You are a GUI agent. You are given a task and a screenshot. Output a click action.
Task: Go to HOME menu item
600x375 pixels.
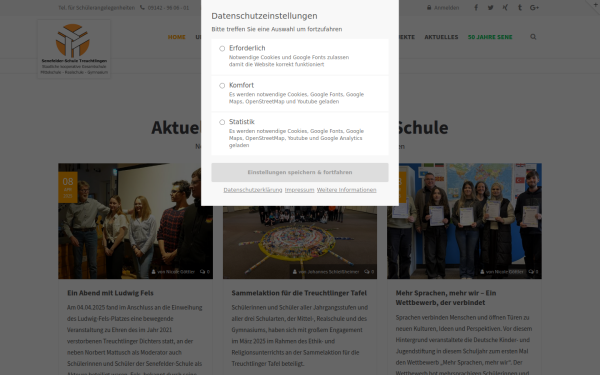(x=176, y=37)
